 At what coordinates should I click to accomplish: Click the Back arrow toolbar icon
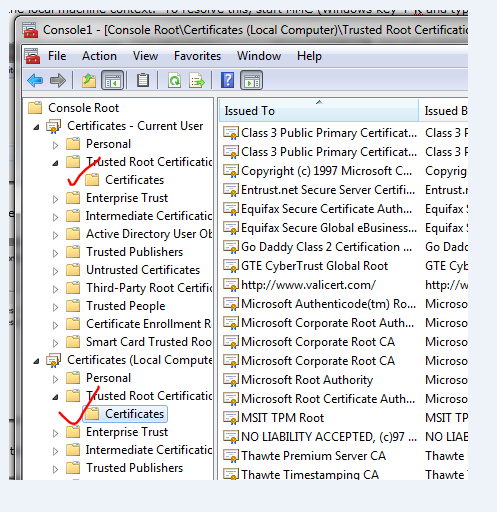(35, 80)
